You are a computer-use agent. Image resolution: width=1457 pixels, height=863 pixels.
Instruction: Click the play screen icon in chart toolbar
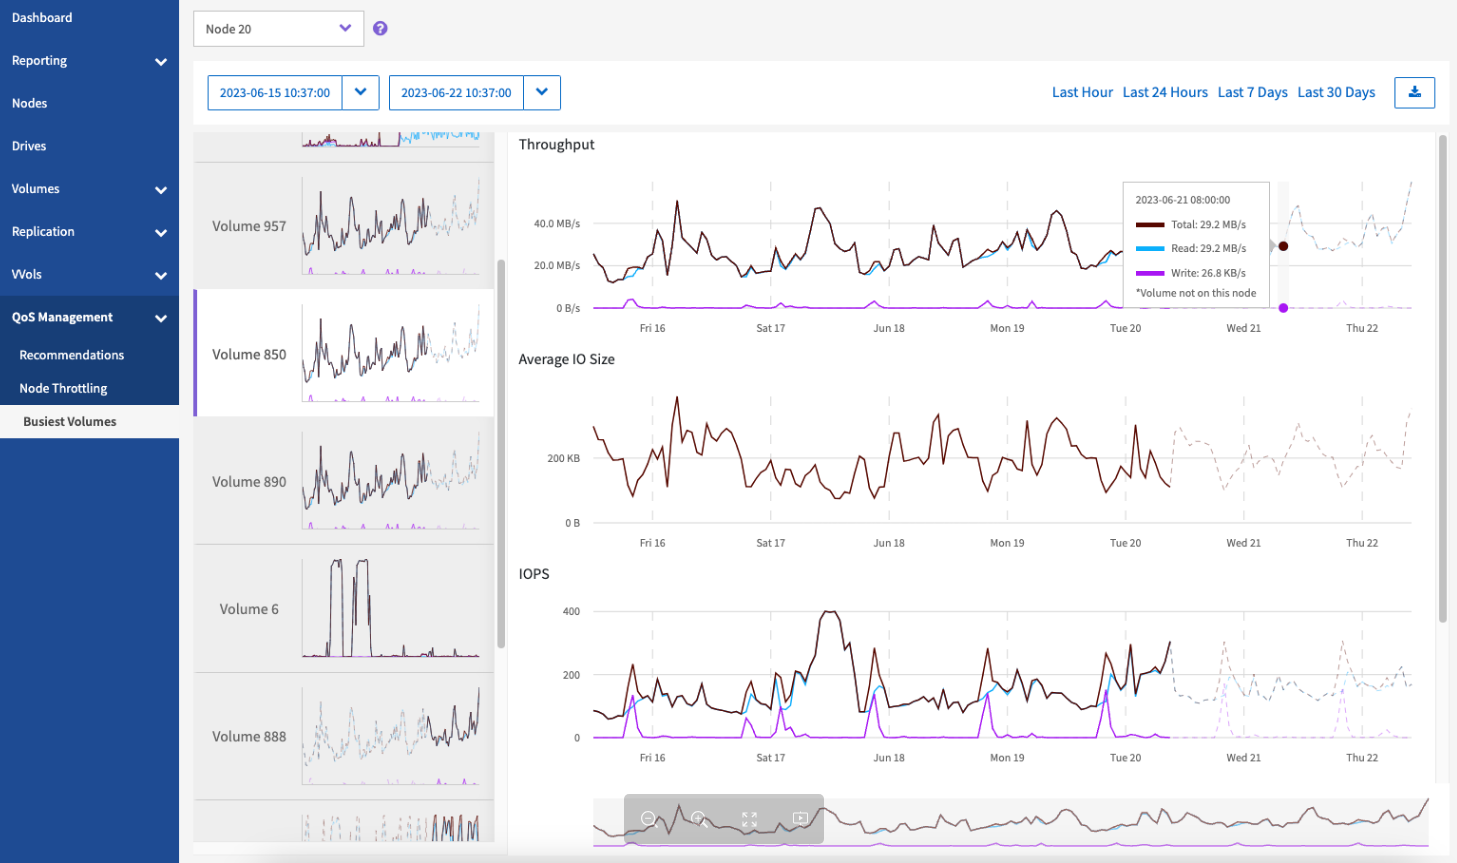tap(800, 818)
